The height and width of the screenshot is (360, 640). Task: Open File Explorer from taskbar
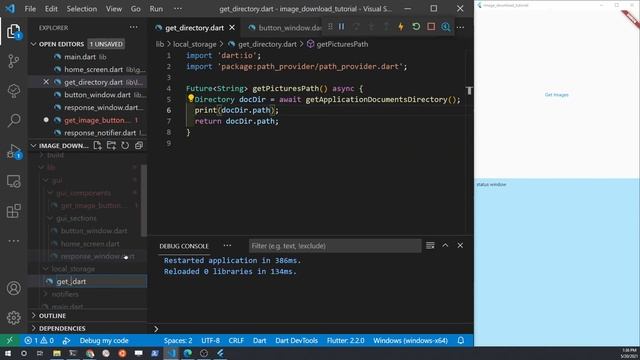click(57, 353)
